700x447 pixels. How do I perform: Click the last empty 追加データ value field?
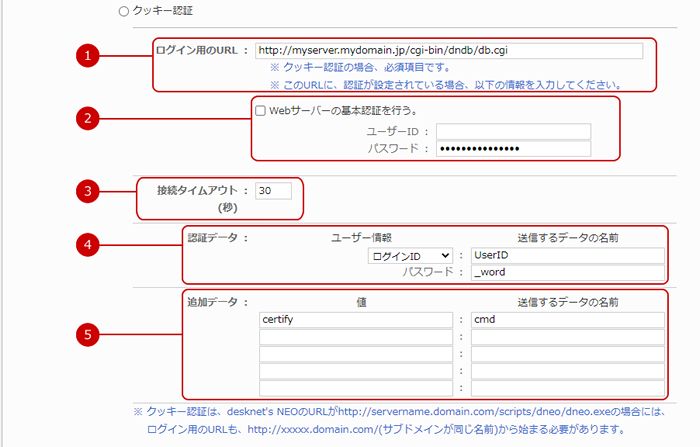click(354, 388)
